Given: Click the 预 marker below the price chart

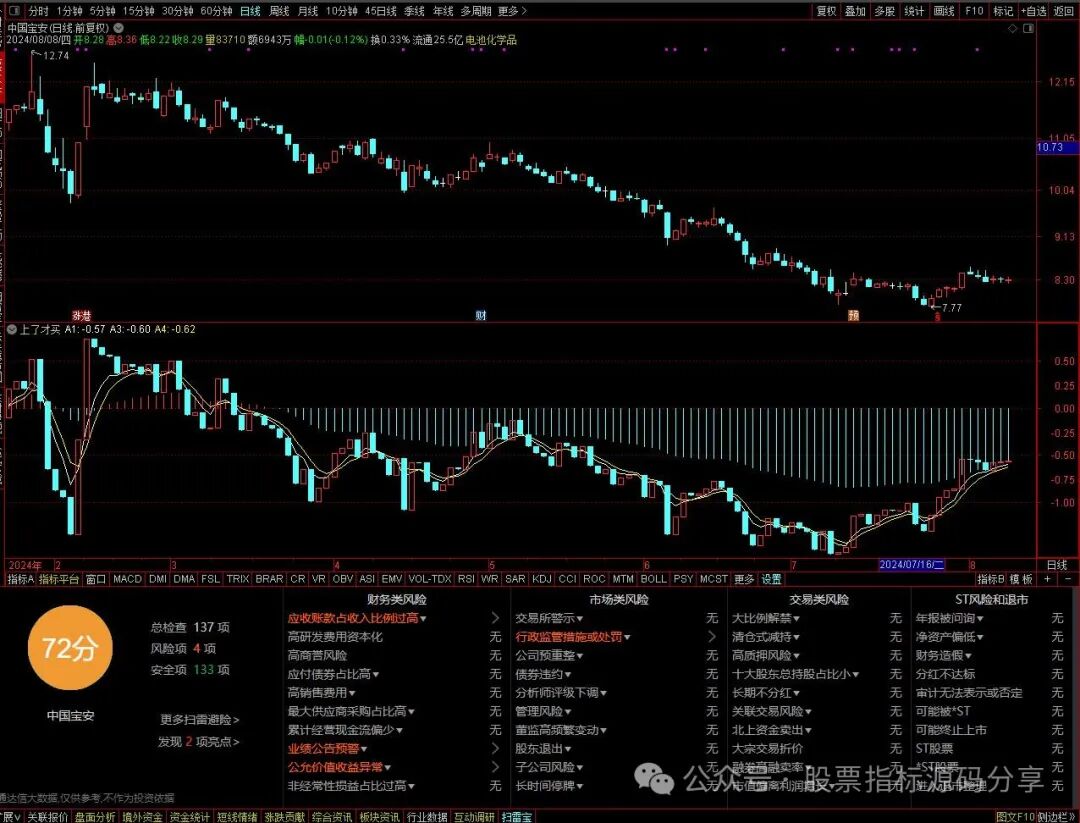Looking at the screenshot, I should coord(853,315).
